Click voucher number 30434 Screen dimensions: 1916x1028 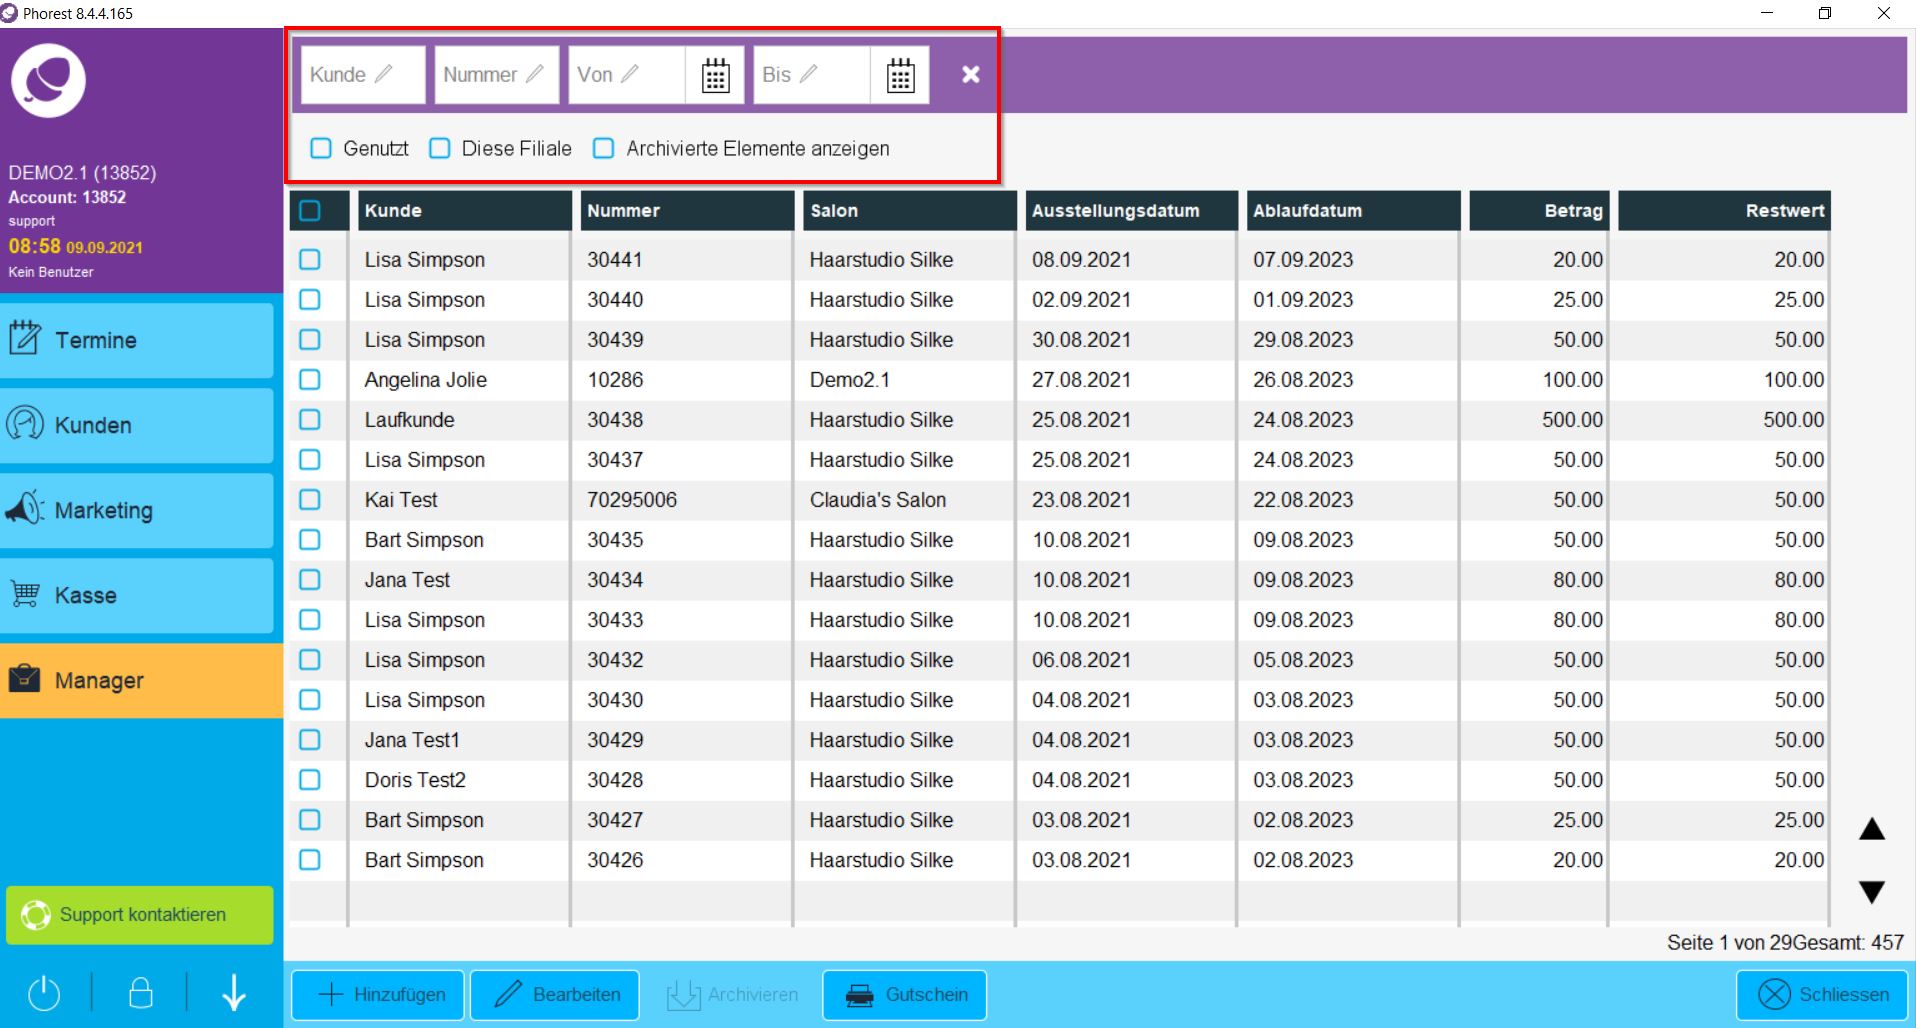coord(615,580)
